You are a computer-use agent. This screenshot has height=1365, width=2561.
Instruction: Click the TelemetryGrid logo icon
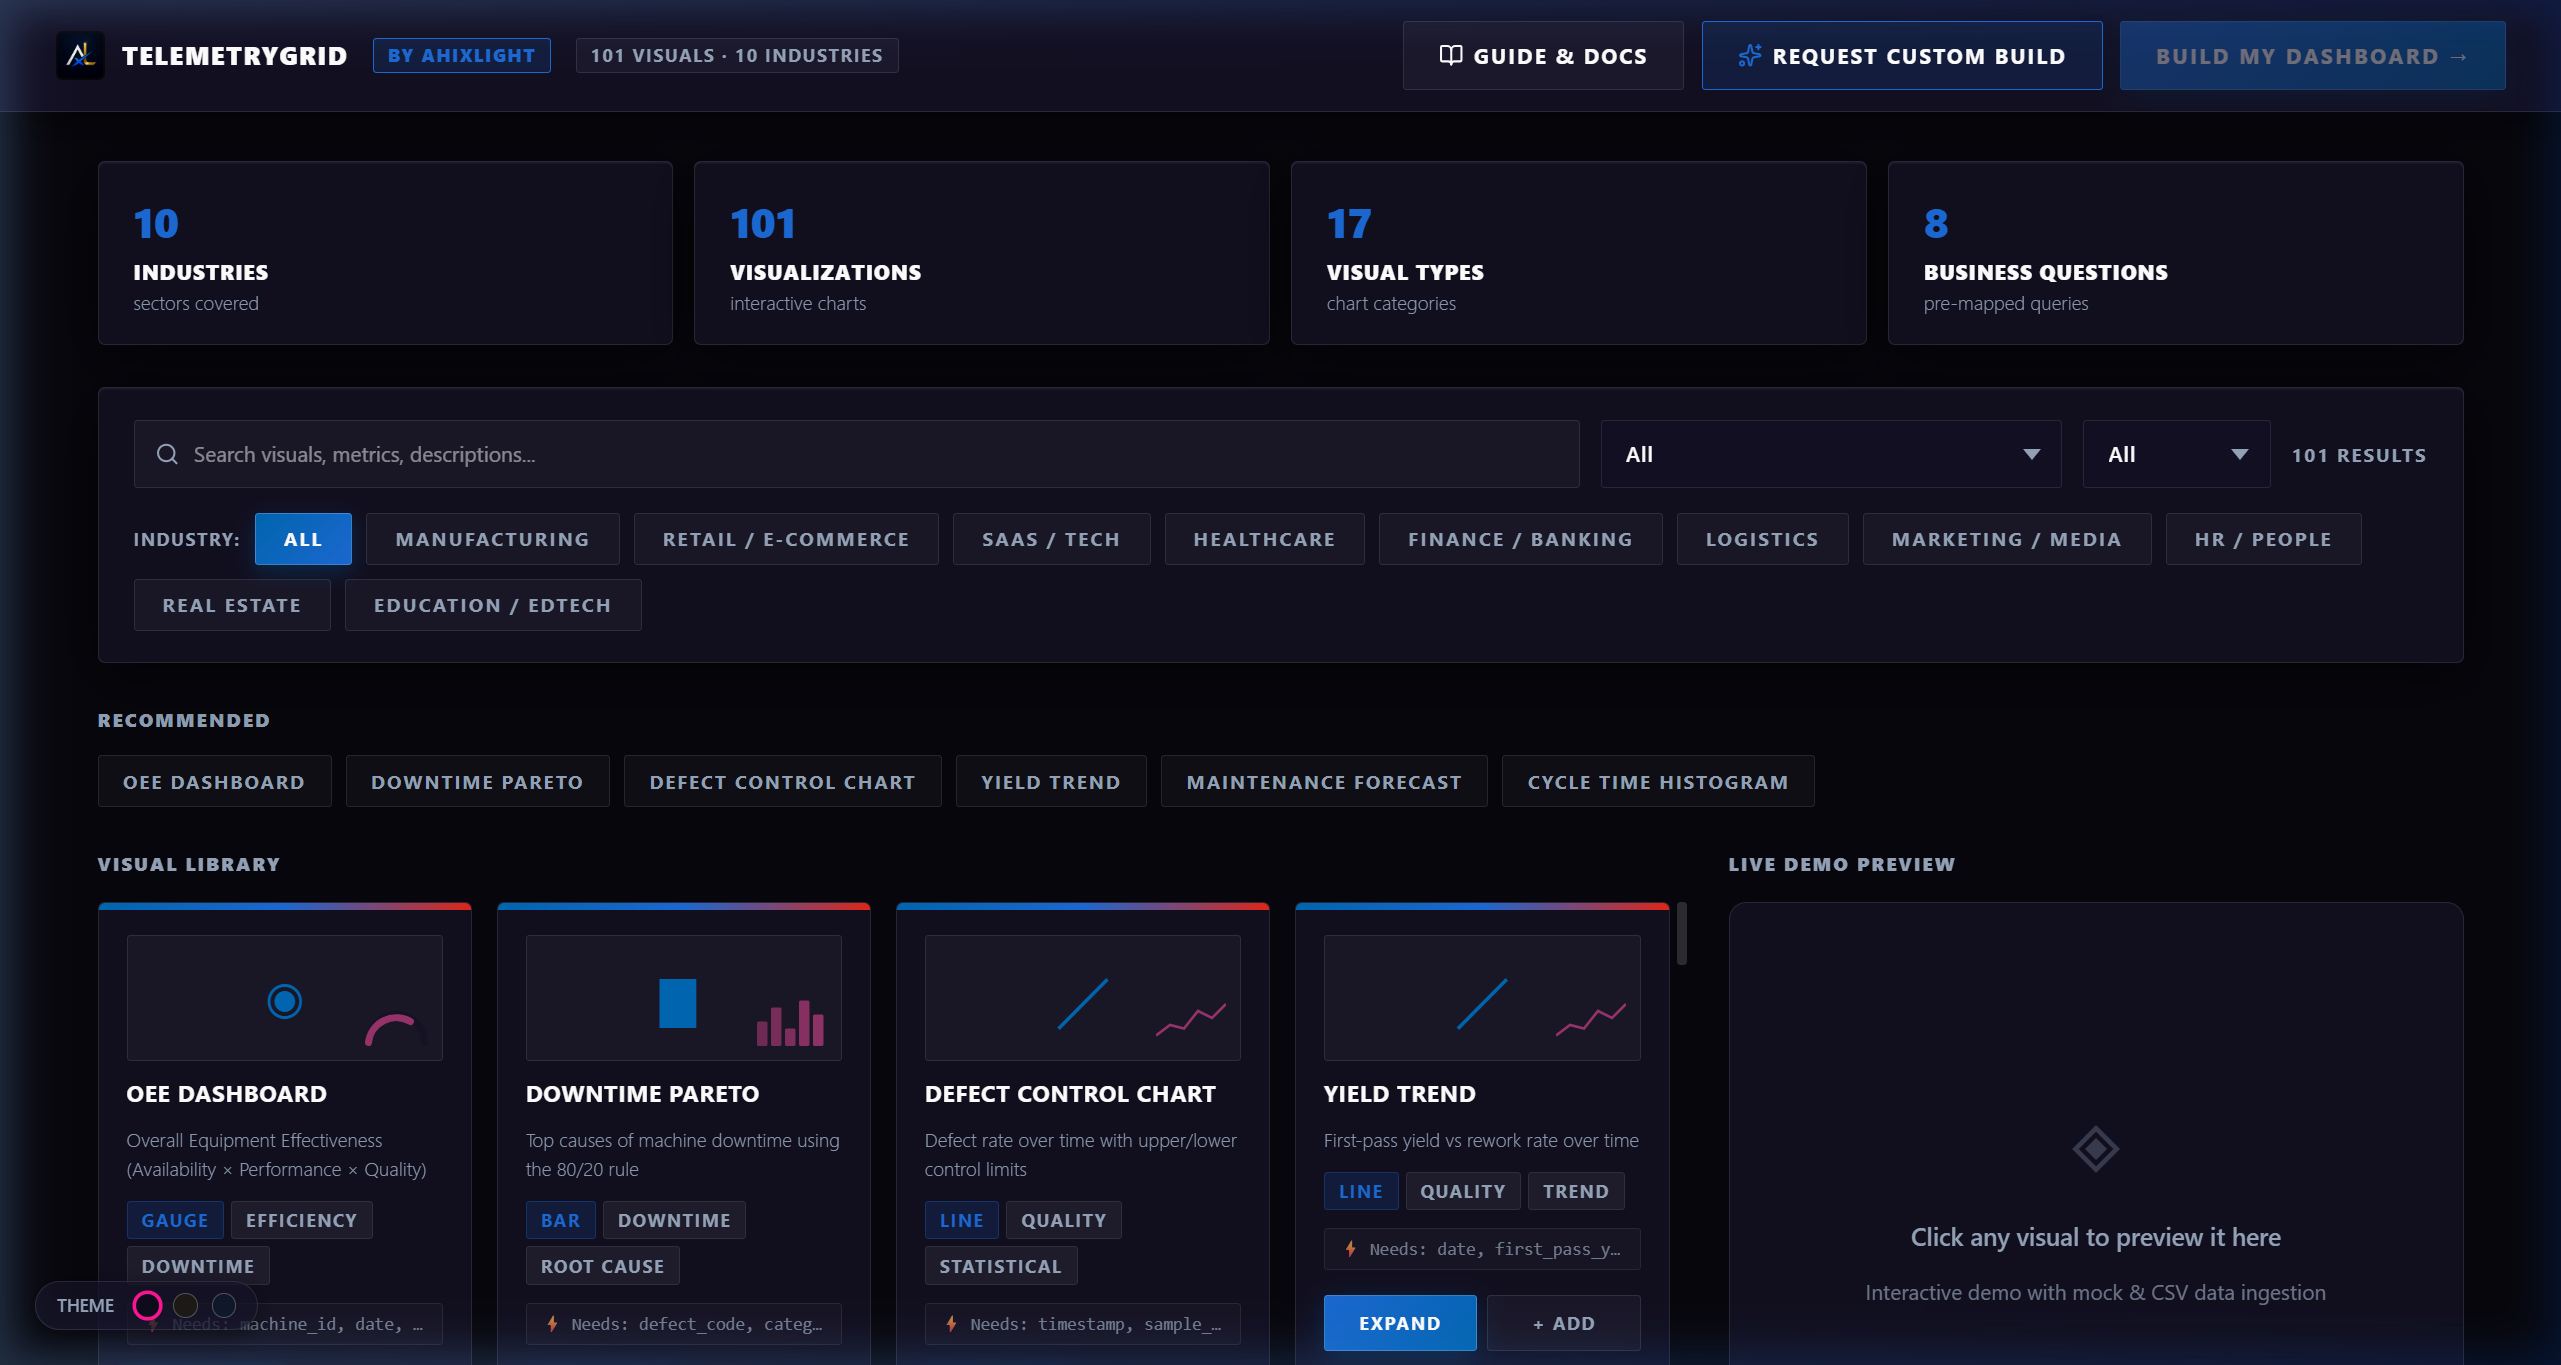(80, 56)
